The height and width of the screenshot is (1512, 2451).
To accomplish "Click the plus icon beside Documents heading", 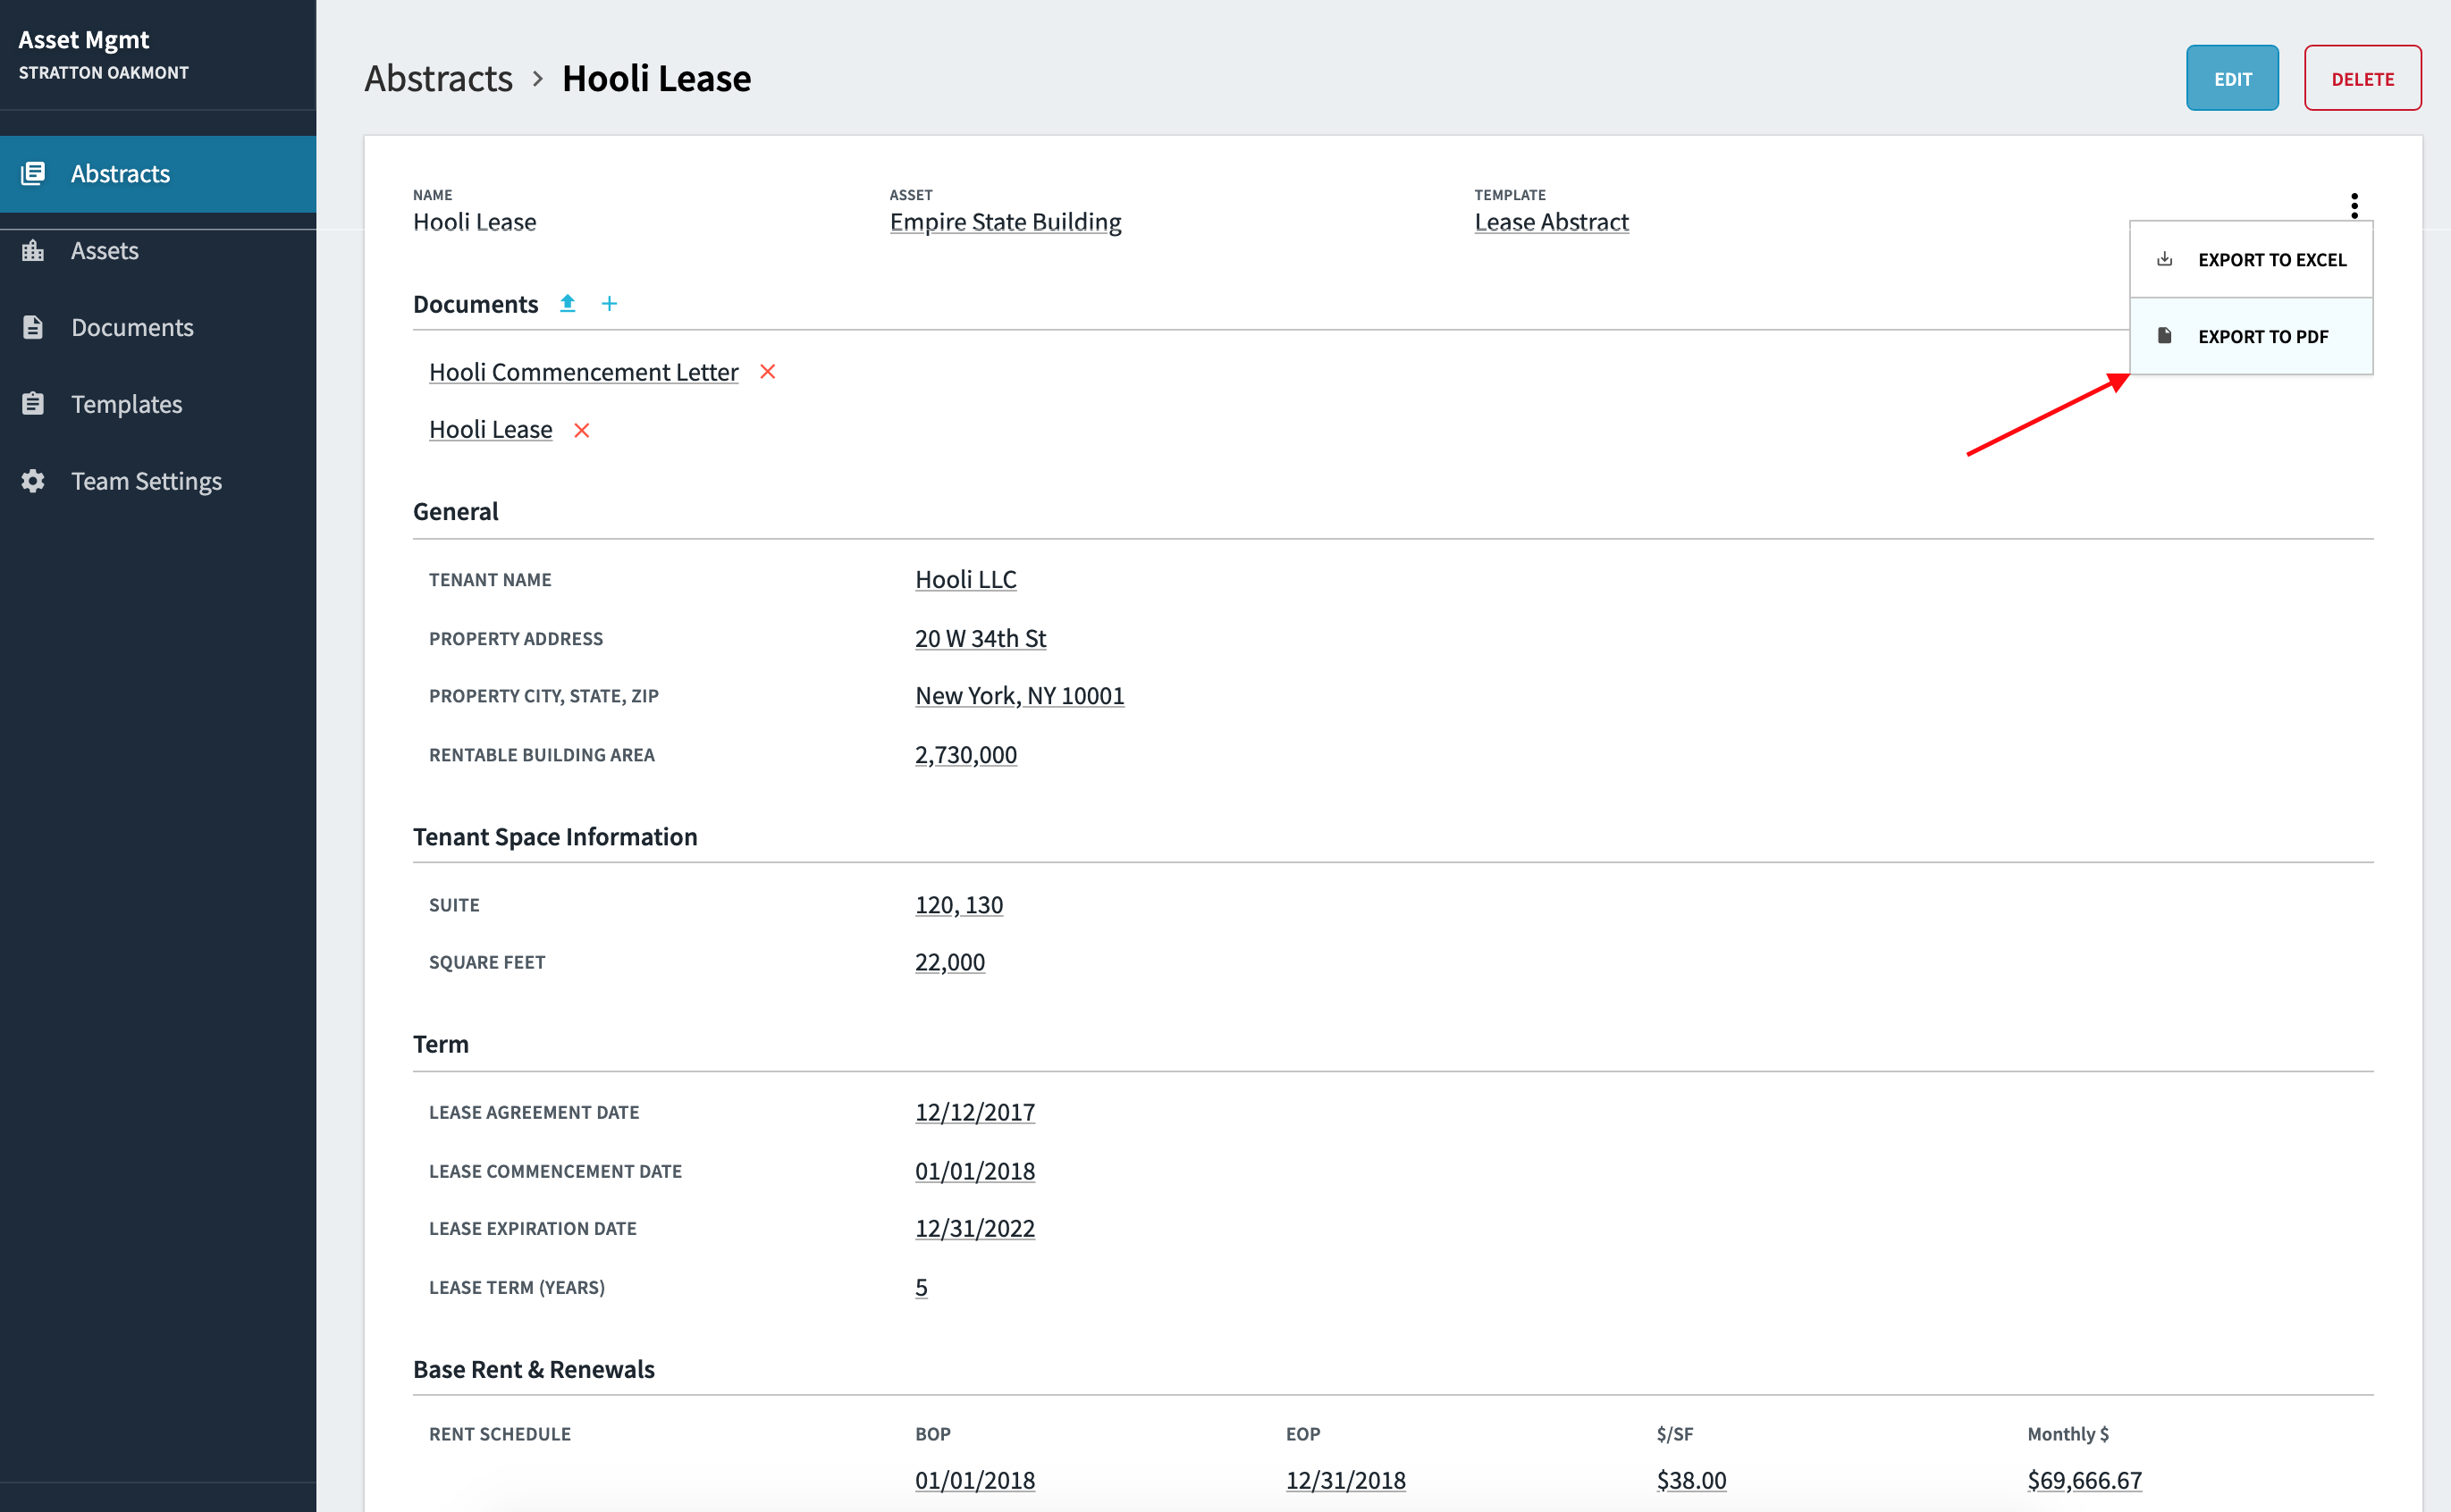I will [609, 303].
